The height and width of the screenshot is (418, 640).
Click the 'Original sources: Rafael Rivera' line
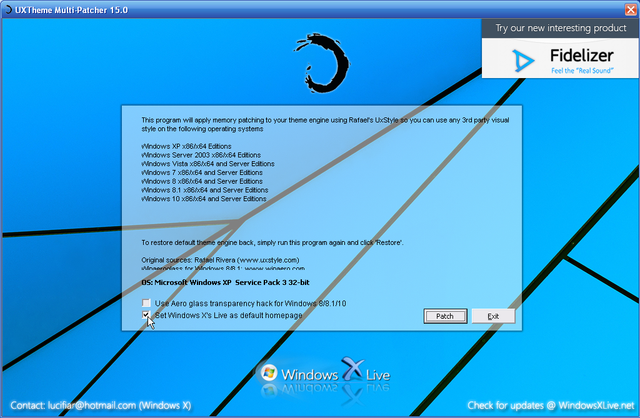[x=220, y=260]
